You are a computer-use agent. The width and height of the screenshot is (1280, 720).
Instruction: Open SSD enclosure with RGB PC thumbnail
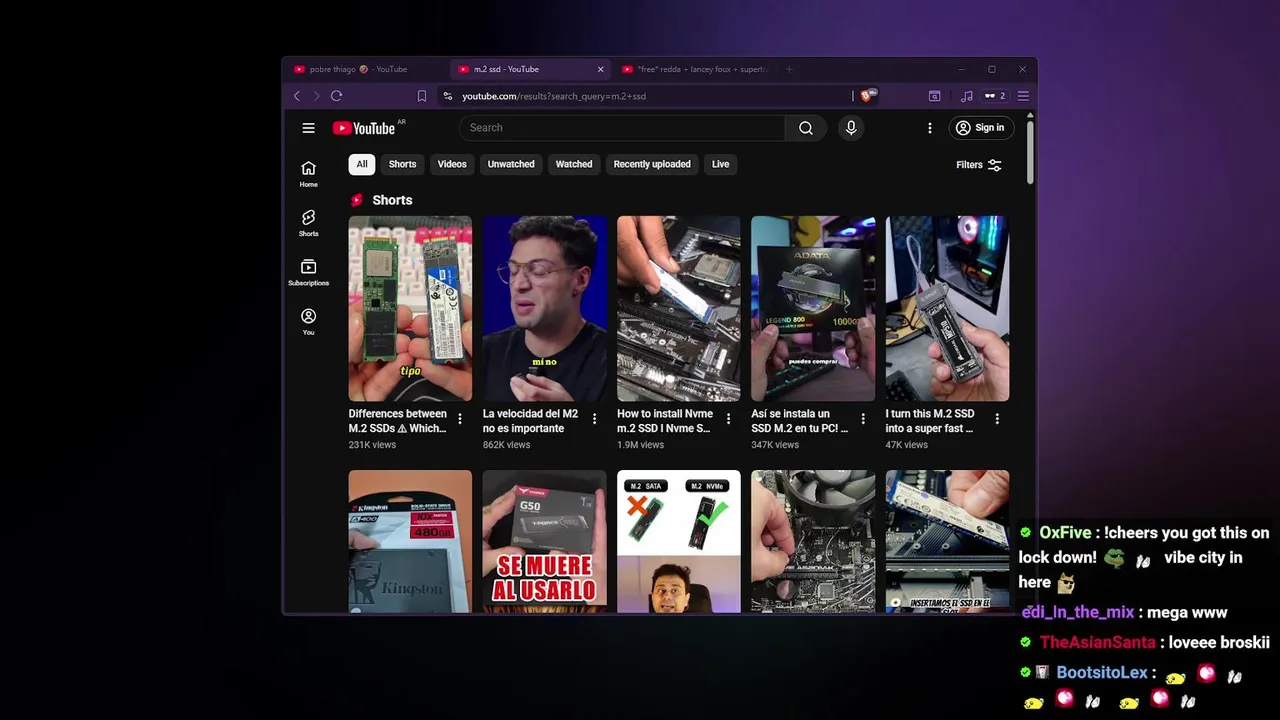click(947, 308)
